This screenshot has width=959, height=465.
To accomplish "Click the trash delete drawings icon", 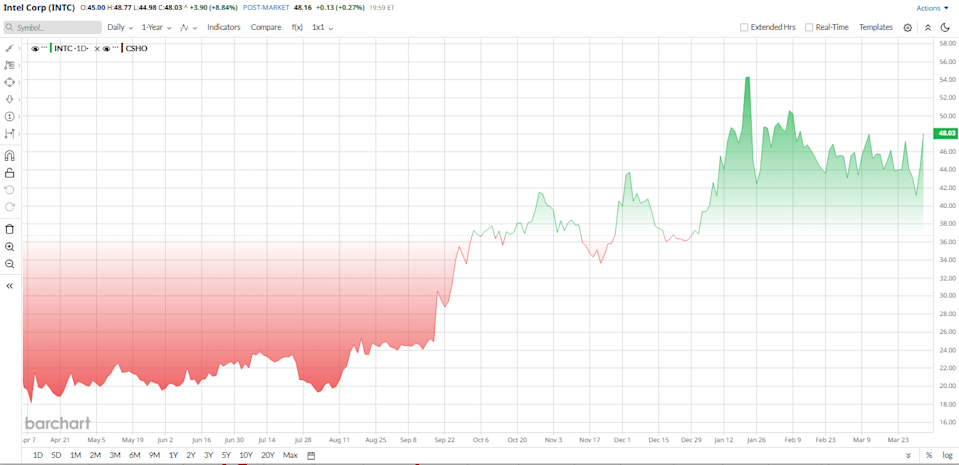I will [10, 229].
